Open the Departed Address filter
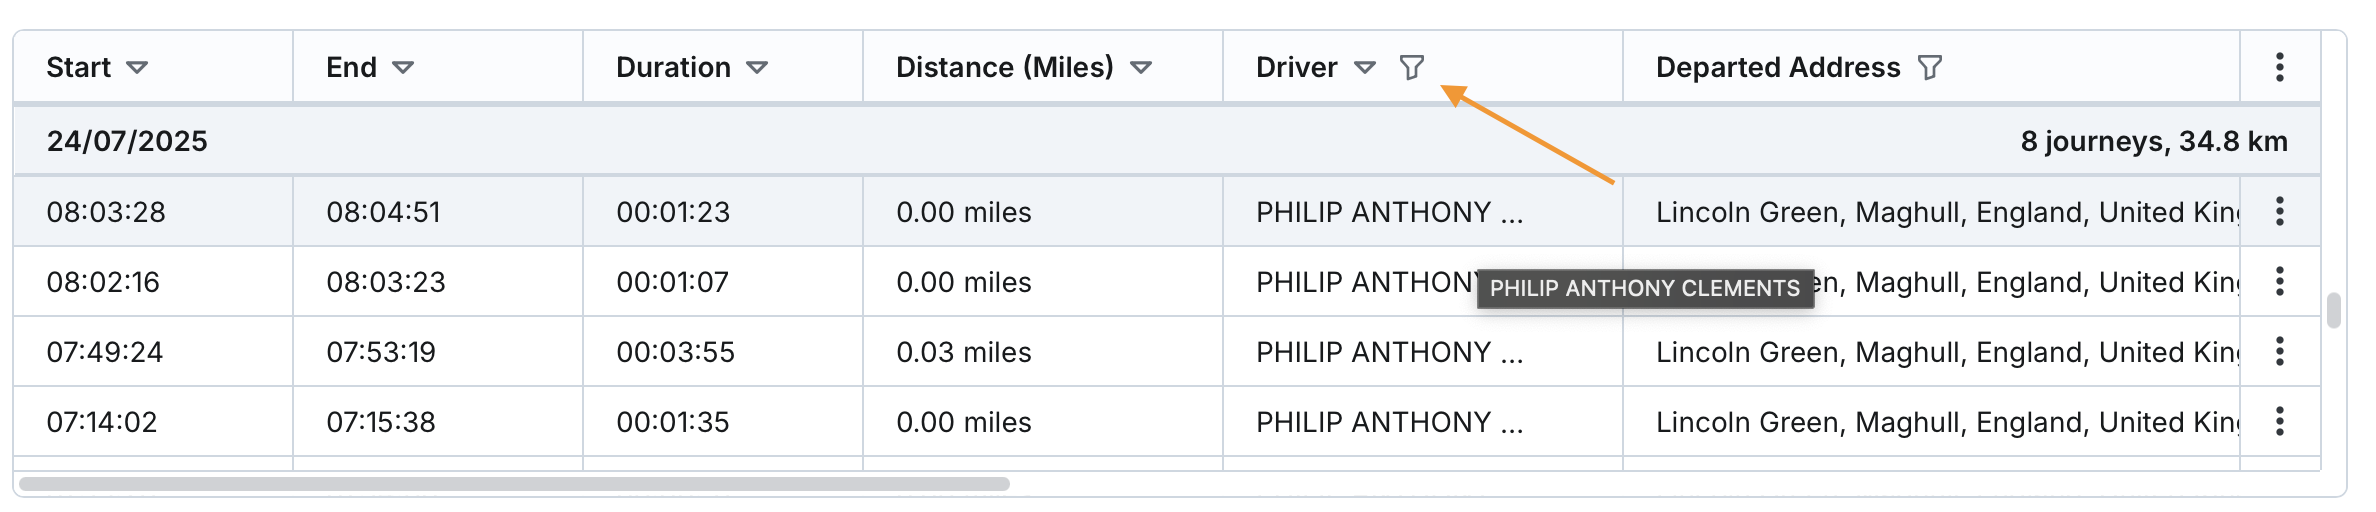2376x512 pixels. point(1930,68)
